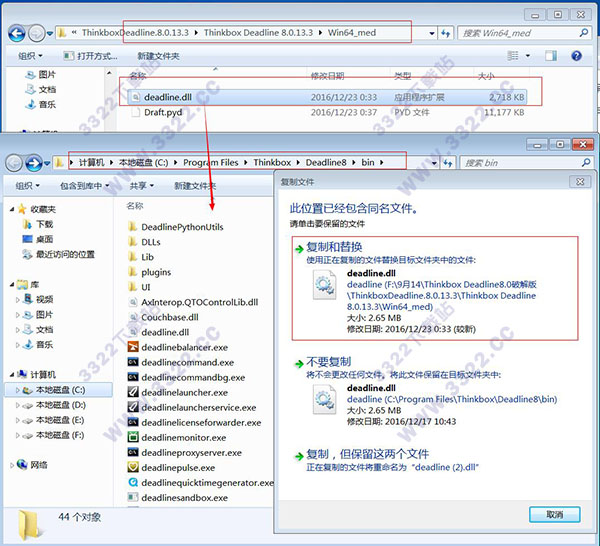Screen dimensions: 600x546
Task: Click the 修改日期 column header in the Win64_med window
Action: [327, 76]
